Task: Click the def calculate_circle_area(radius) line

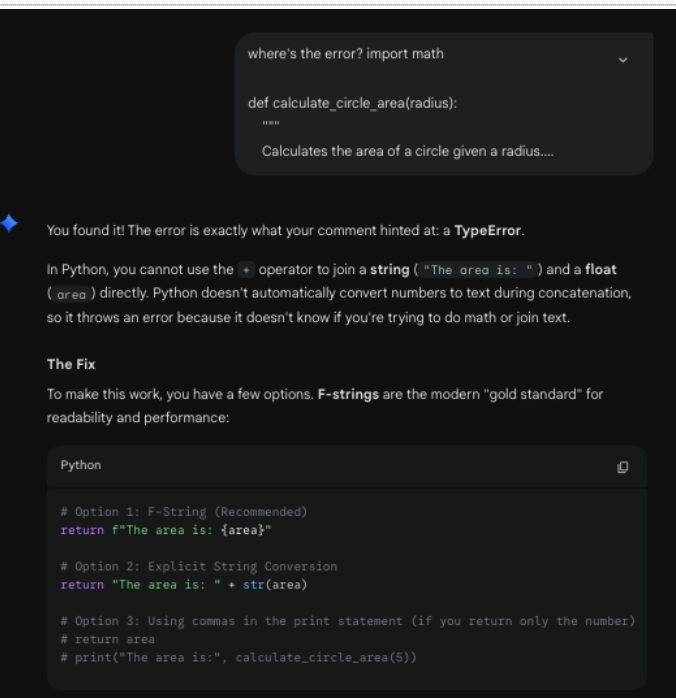Action: pyautogui.click(x=352, y=103)
